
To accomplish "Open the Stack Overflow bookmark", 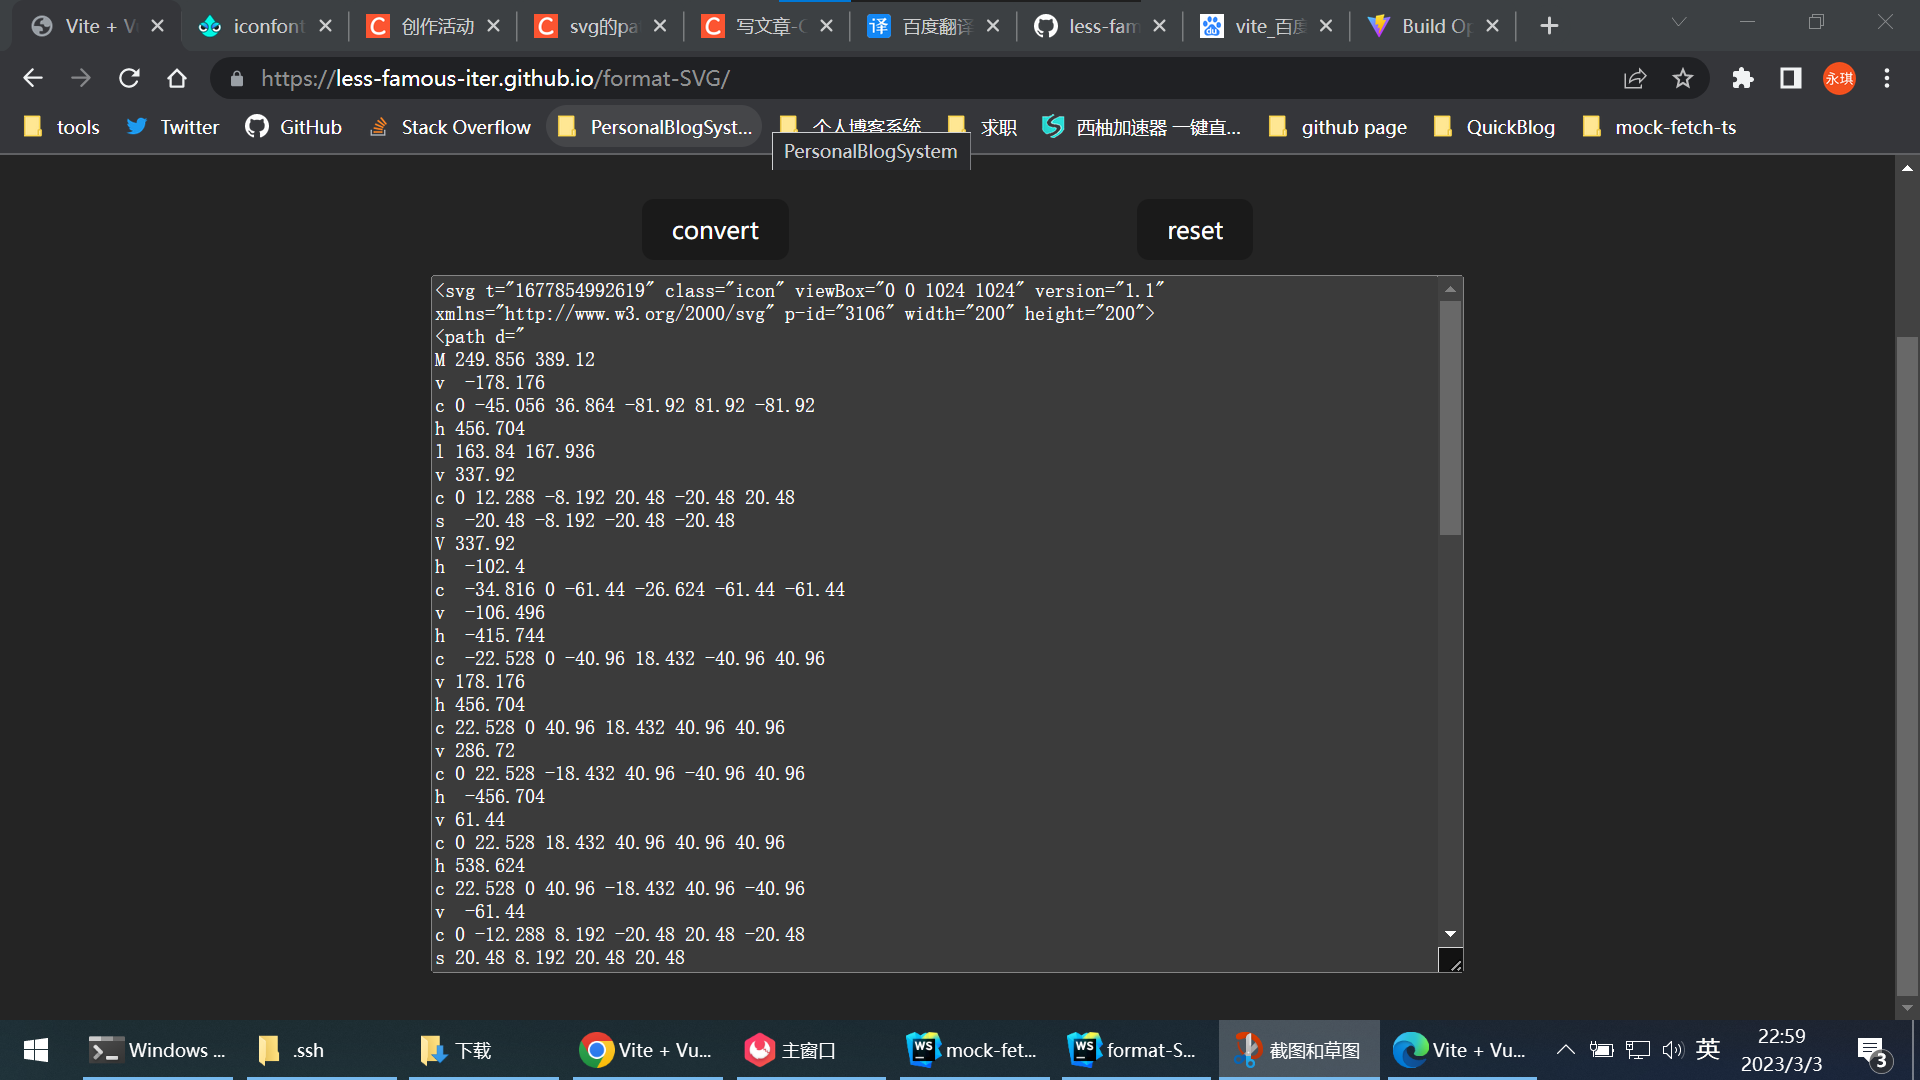I will (449, 127).
